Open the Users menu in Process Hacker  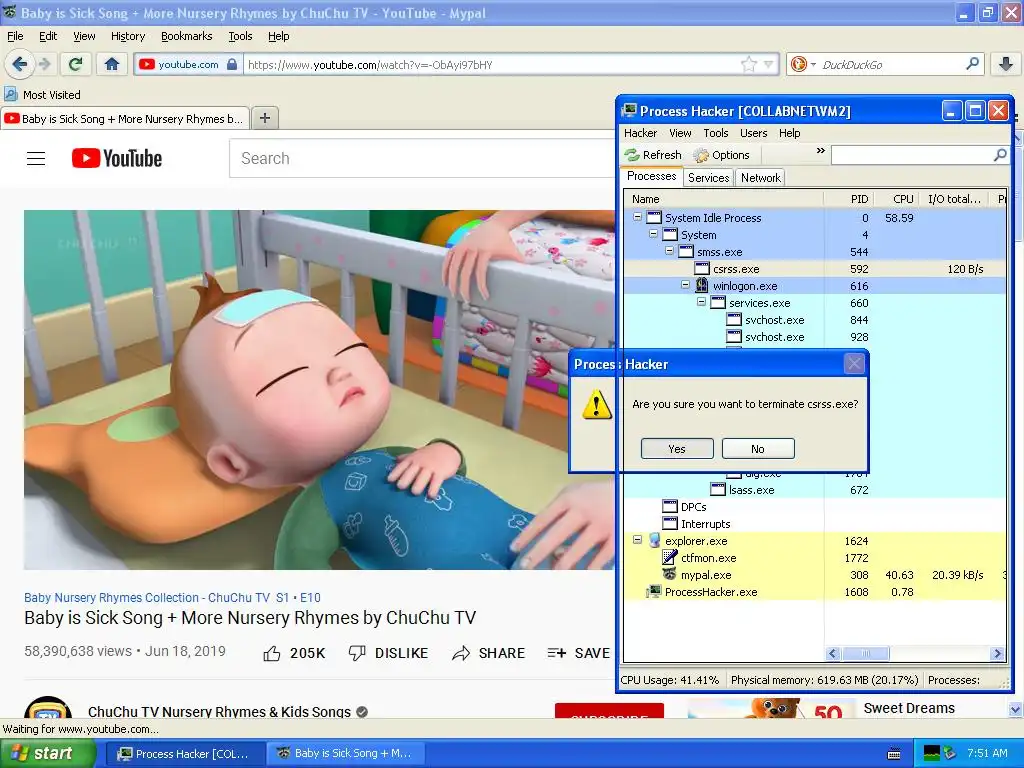tap(754, 133)
